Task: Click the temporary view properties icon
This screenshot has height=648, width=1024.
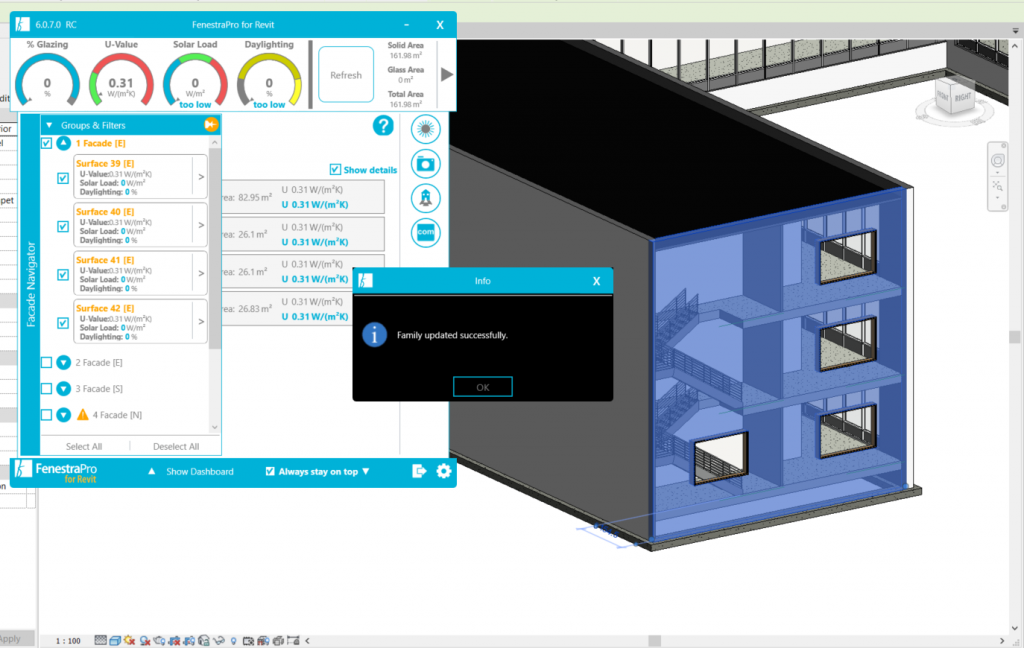Action: click(248, 641)
